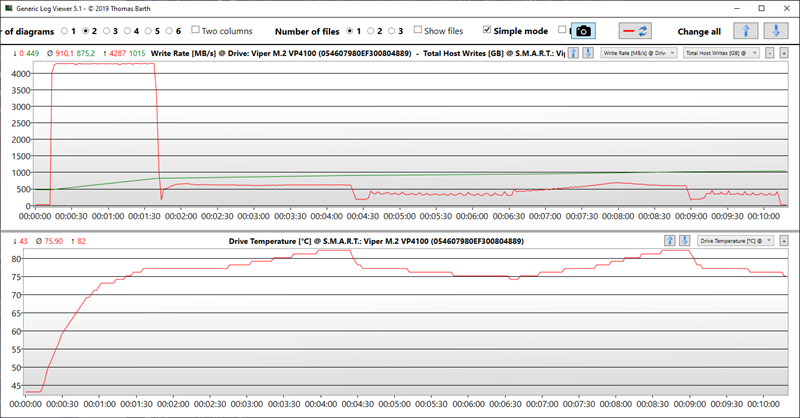Click down arrow in Drive Temperature chart header
This screenshot has width=800, height=418.
coord(686,241)
